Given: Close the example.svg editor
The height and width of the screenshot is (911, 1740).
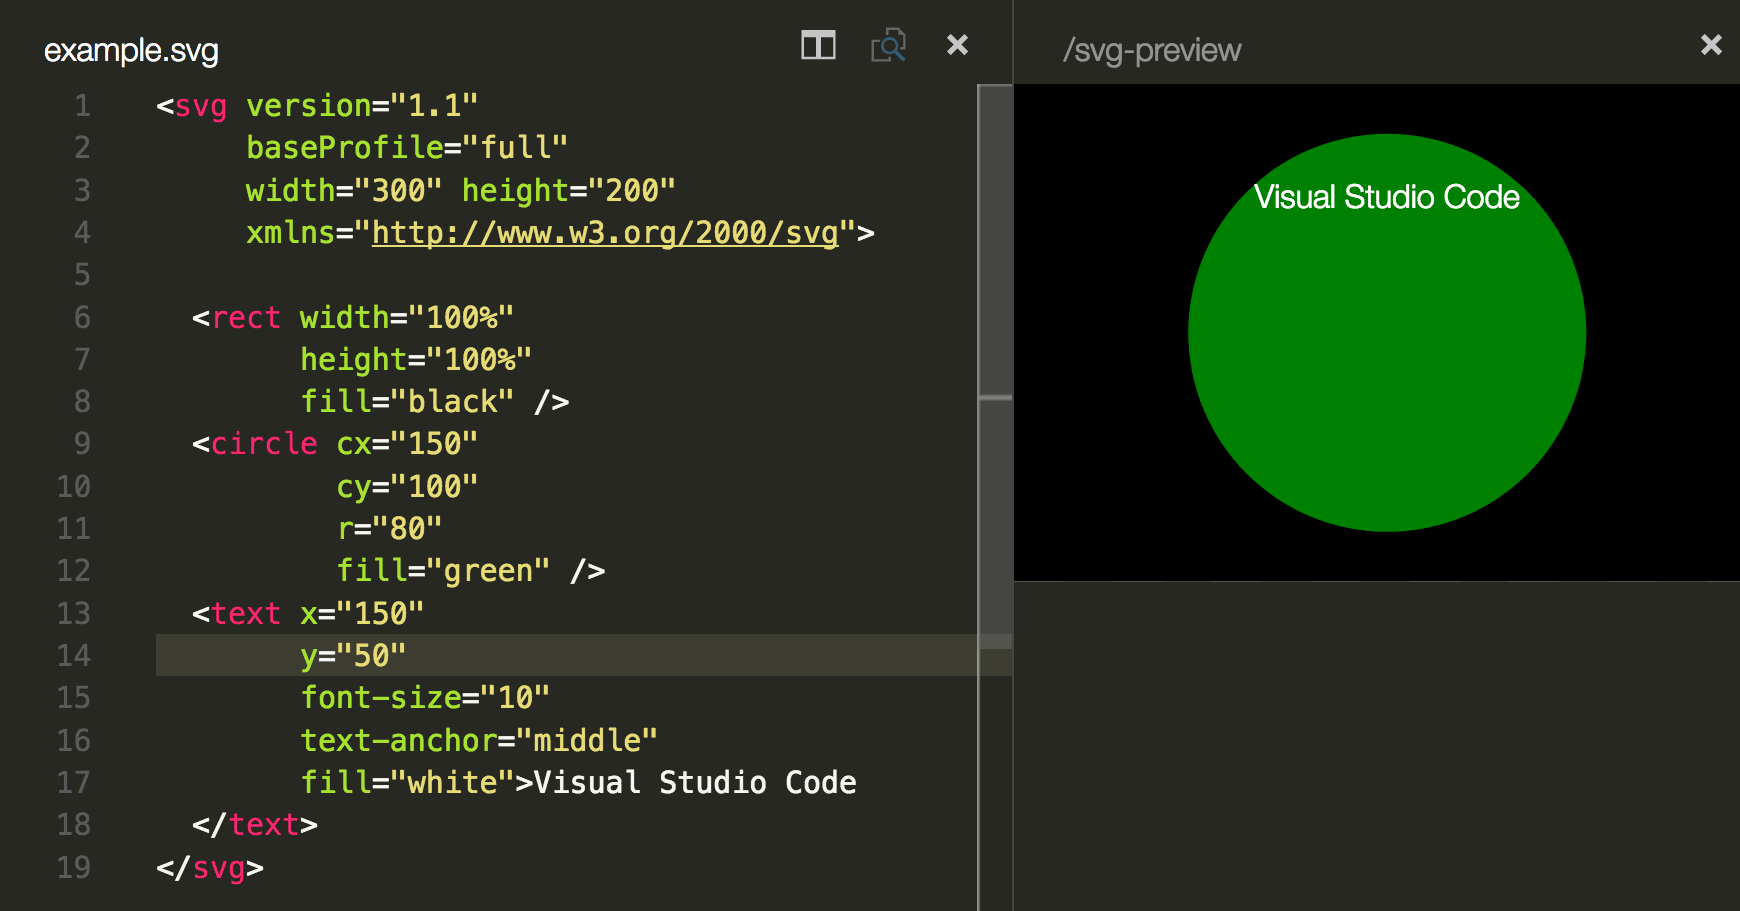Looking at the screenshot, I should 957,45.
